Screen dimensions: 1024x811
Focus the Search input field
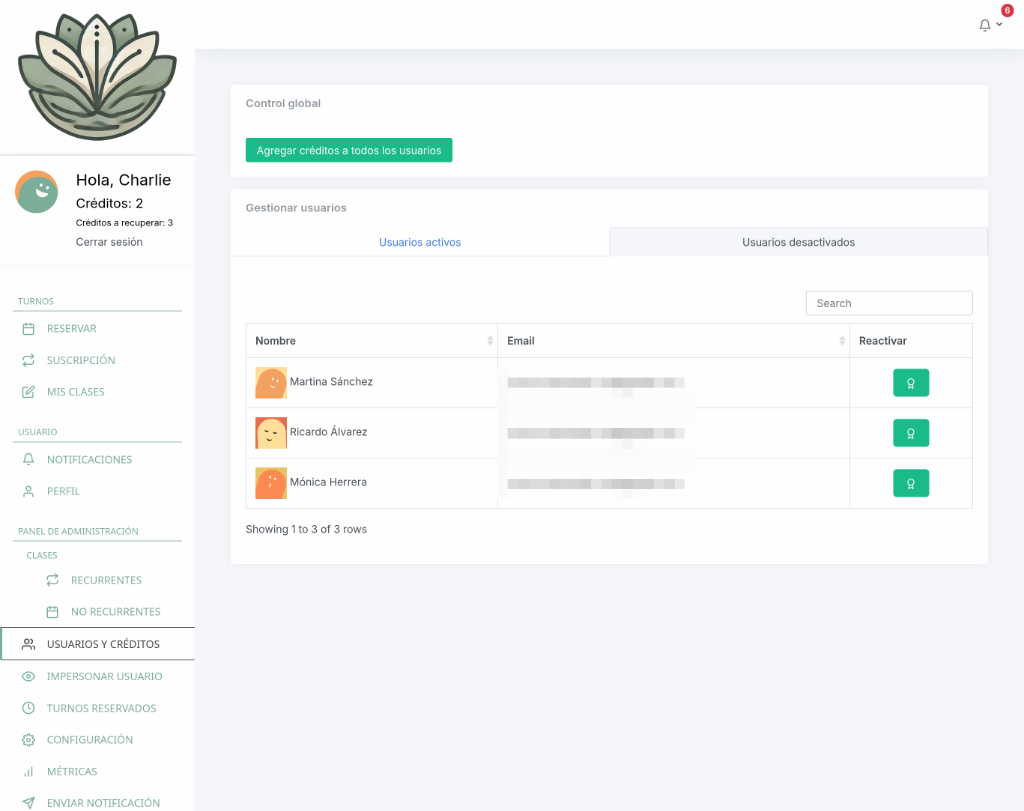[x=888, y=303]
